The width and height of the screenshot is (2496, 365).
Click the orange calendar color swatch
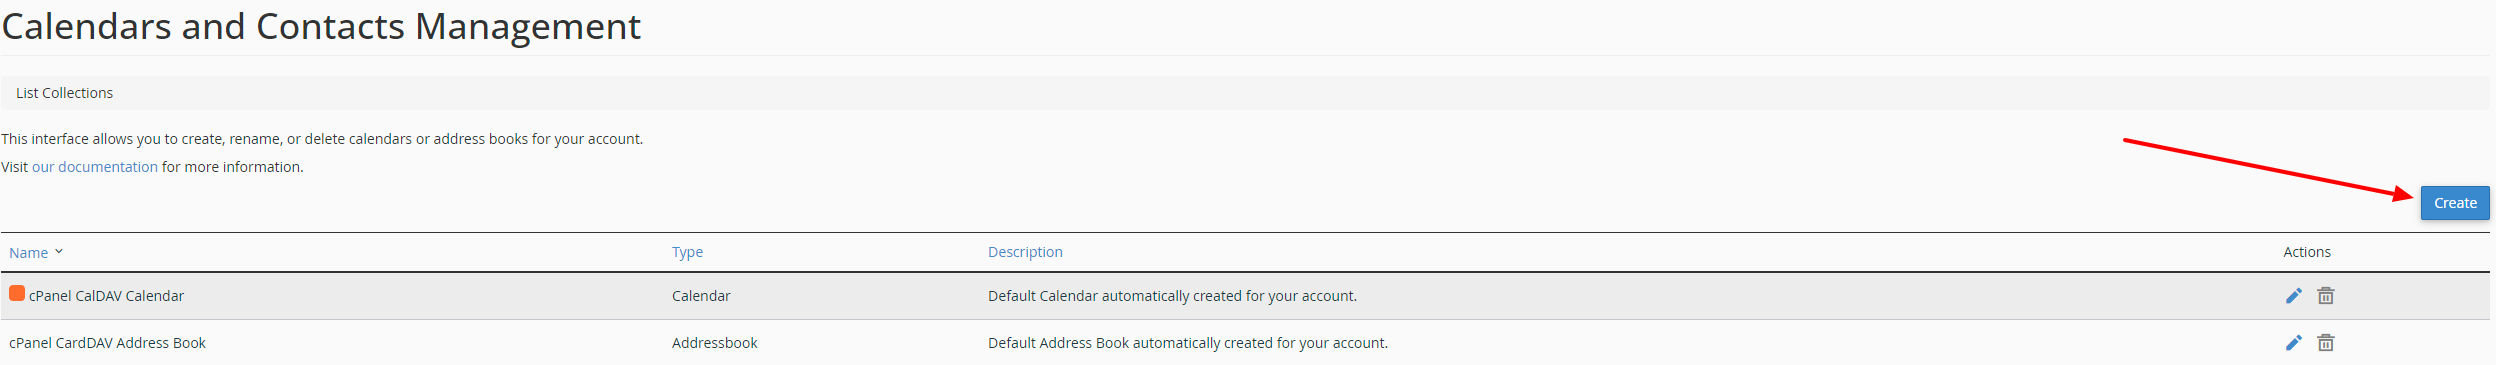[17, 293]
